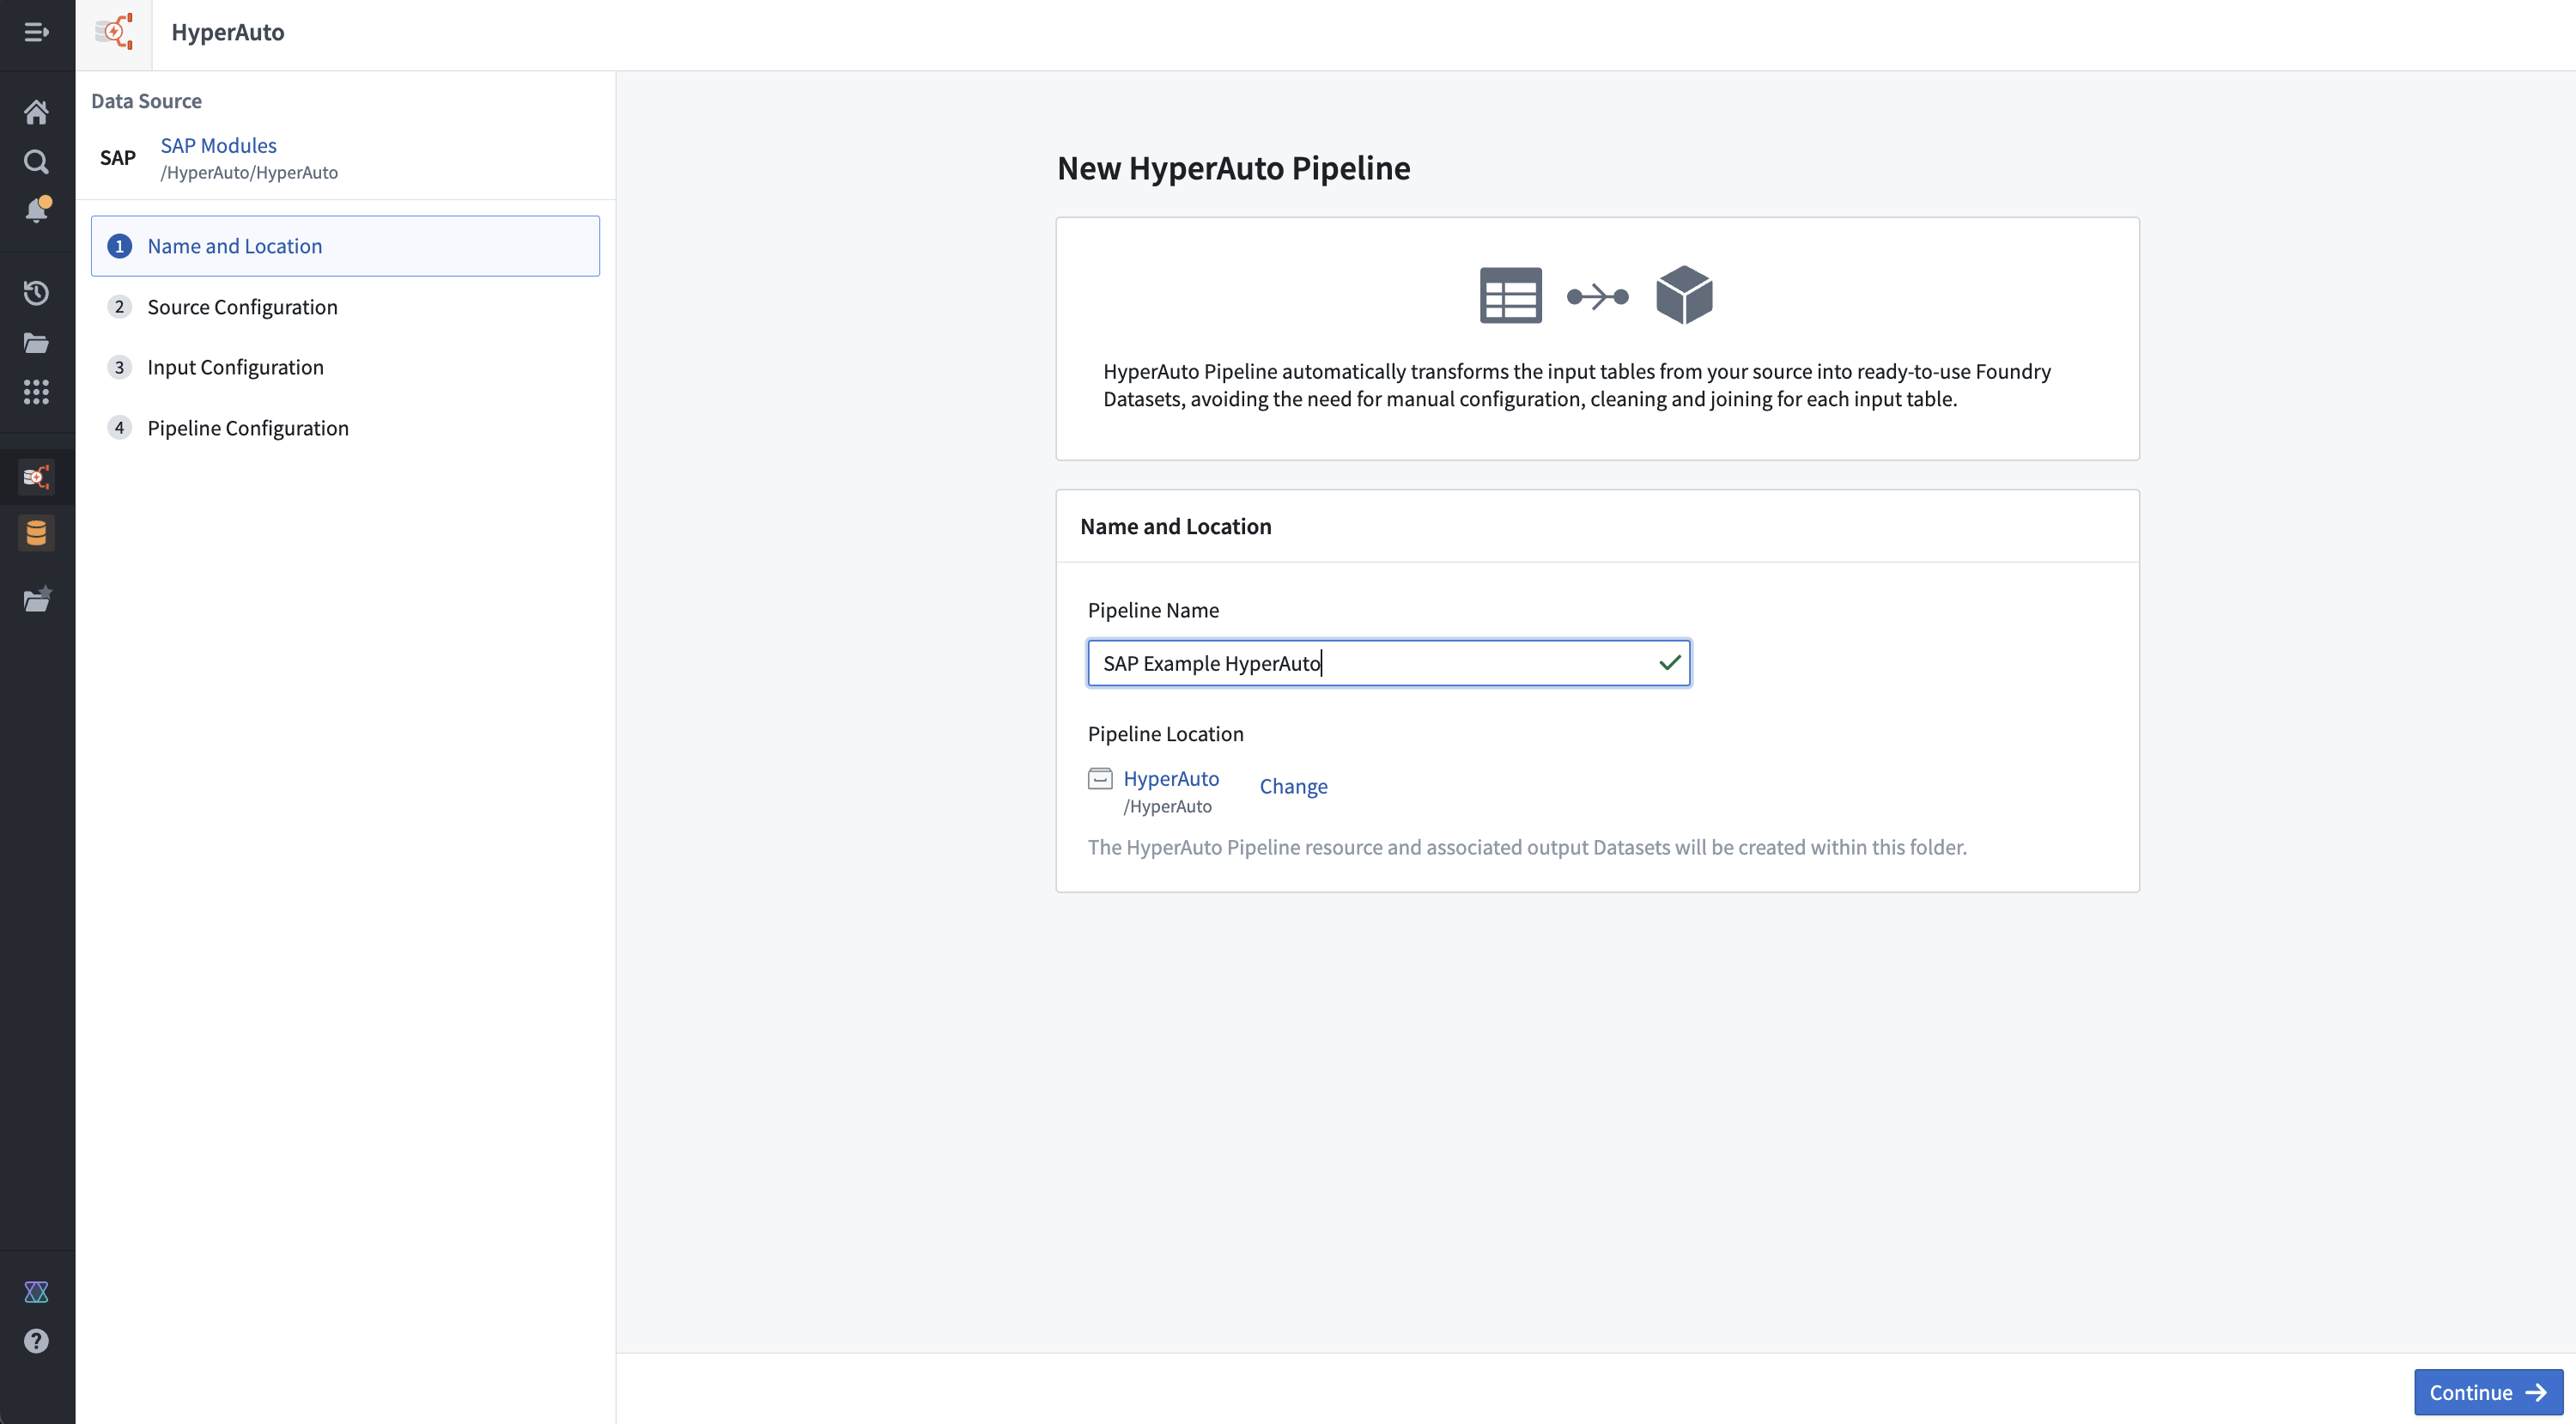Focus the Pipeline Name input field
The image size is (2576, 1424).
(x=1389, y=663)
